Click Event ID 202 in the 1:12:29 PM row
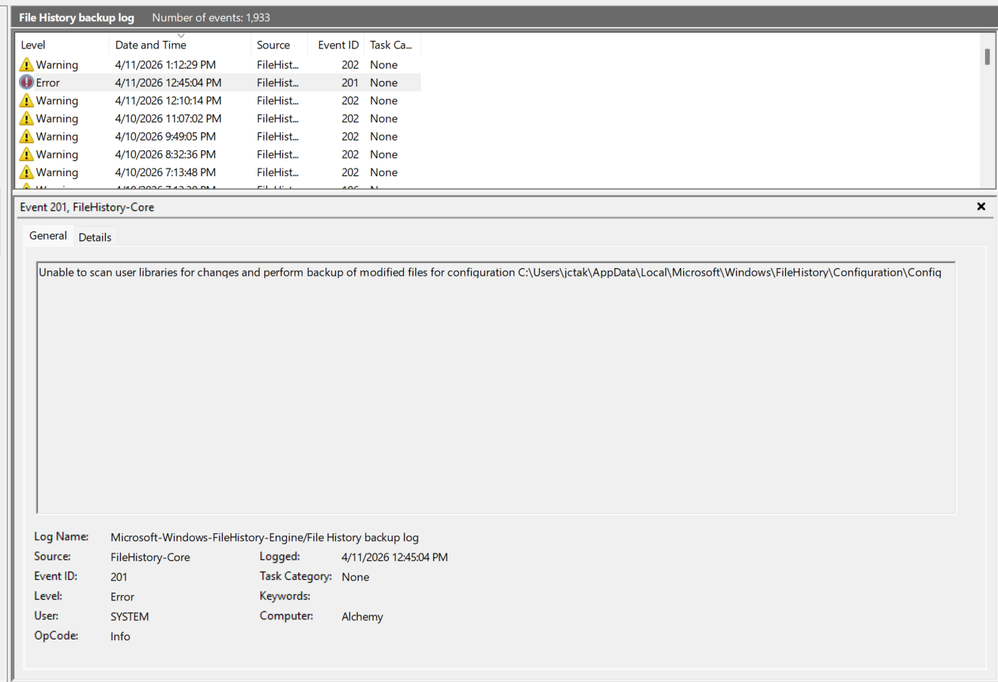The width and height of the screenshot is (998, 682). coord(349,65)
